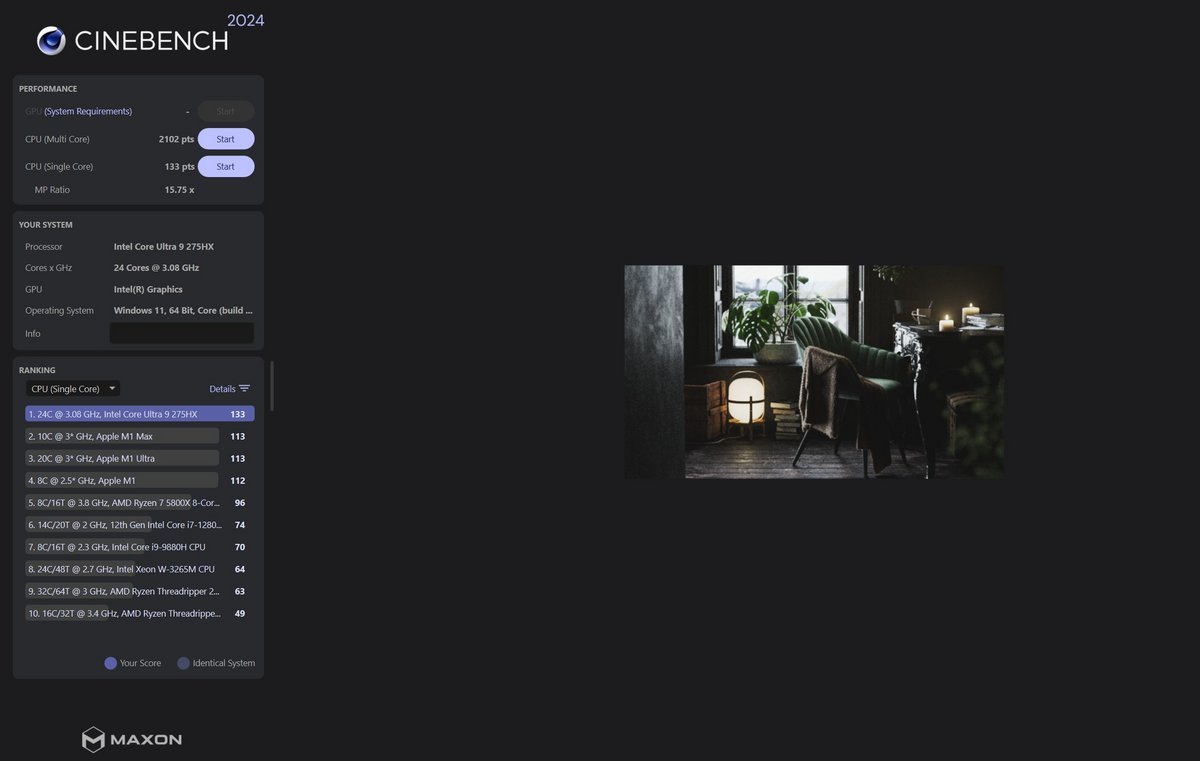This screenshot has height=761, width=1200.
Task: Select ranking entry 32C/64T AMD Ryzen Threadripper
Action: 139,591
